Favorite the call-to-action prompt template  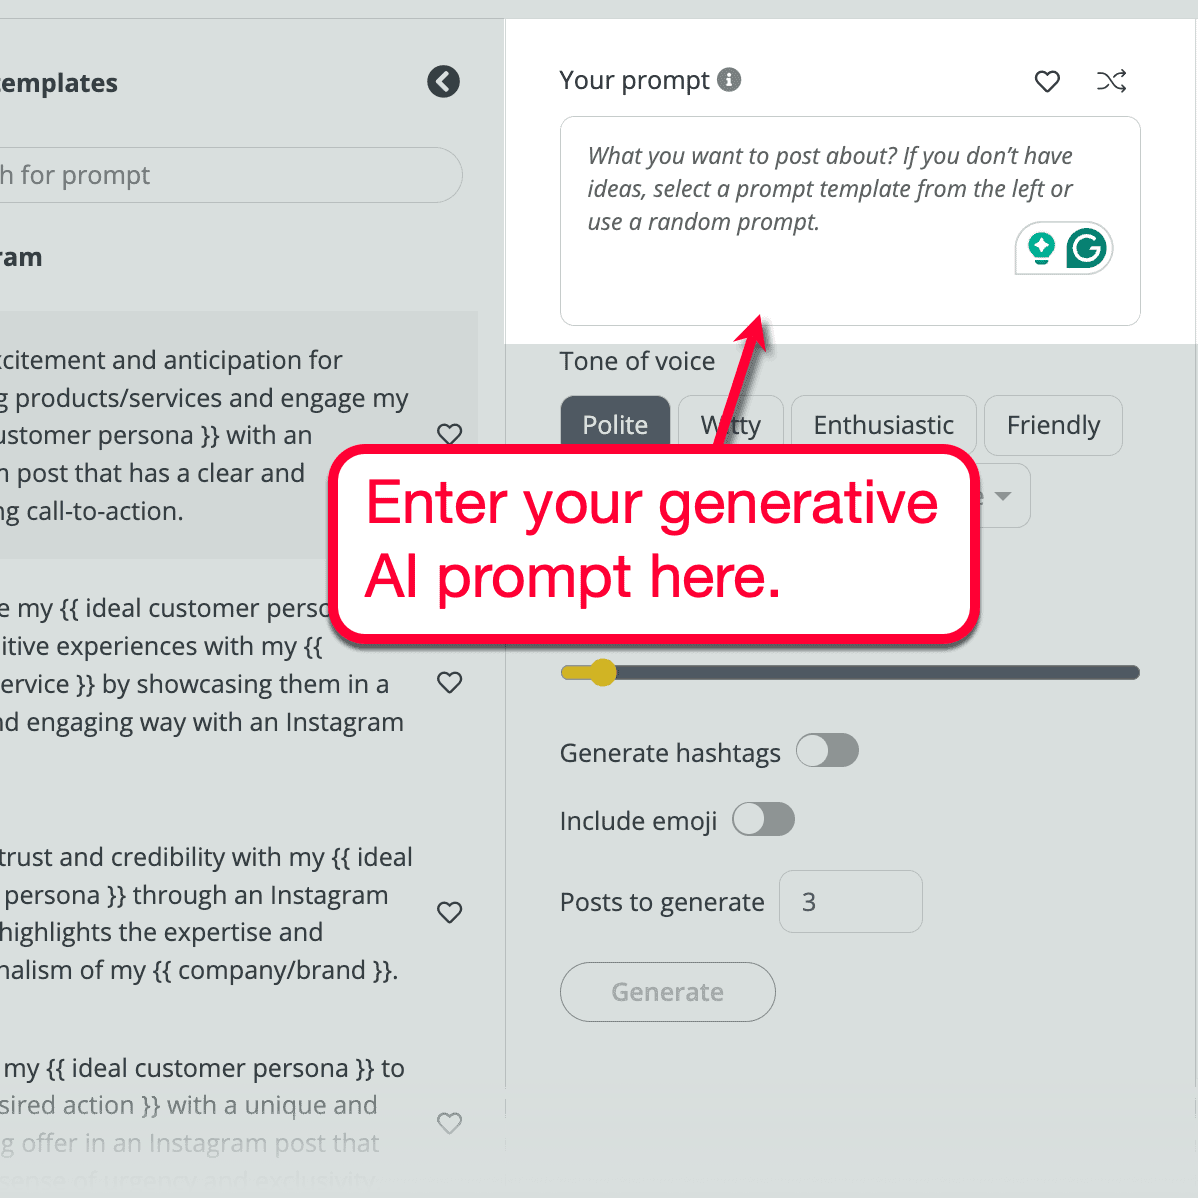pos(449,434)
